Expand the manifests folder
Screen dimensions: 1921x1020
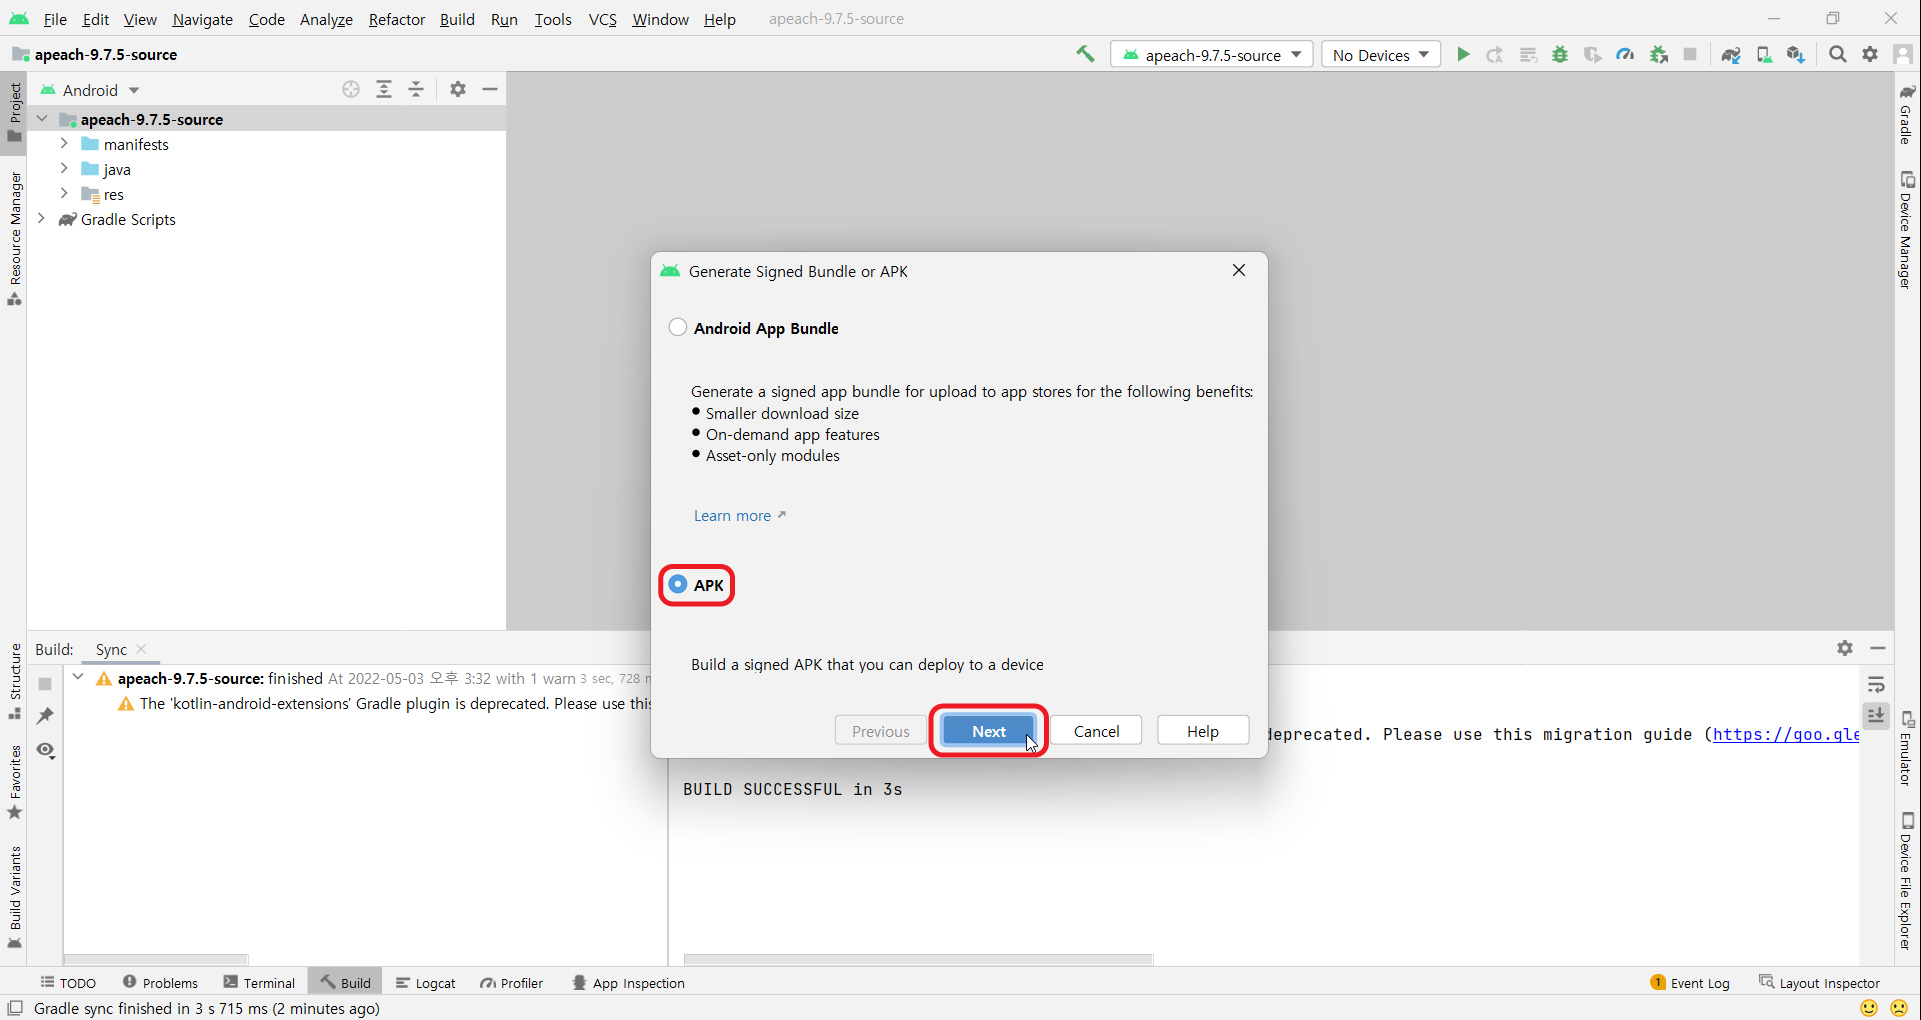(x=64, y=143)
